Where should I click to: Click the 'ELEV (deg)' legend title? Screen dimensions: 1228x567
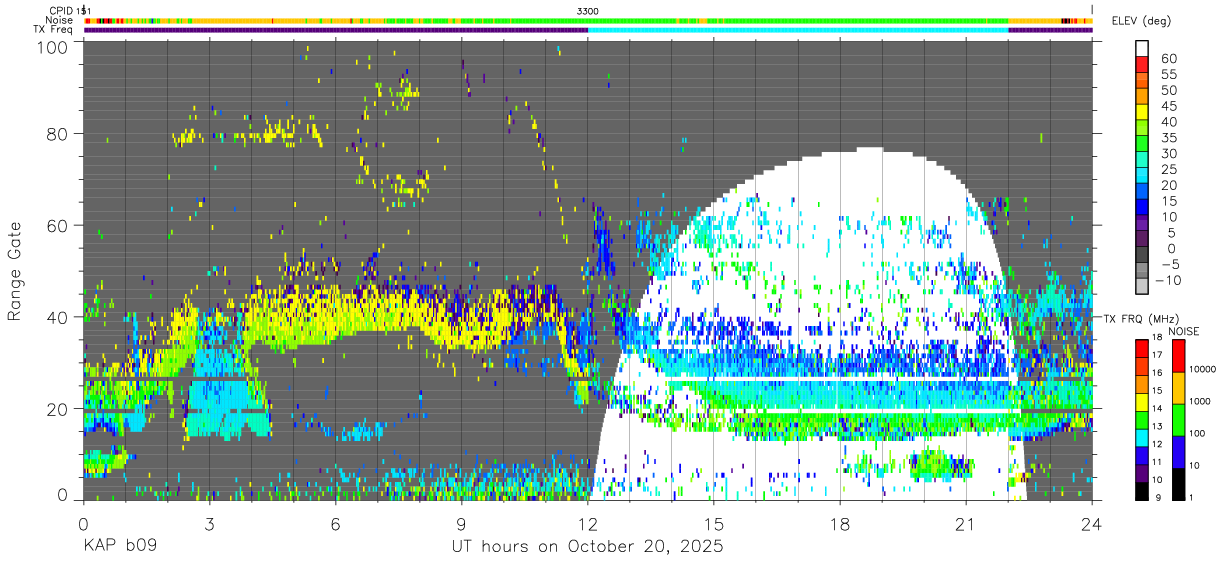coord(1142,20)
